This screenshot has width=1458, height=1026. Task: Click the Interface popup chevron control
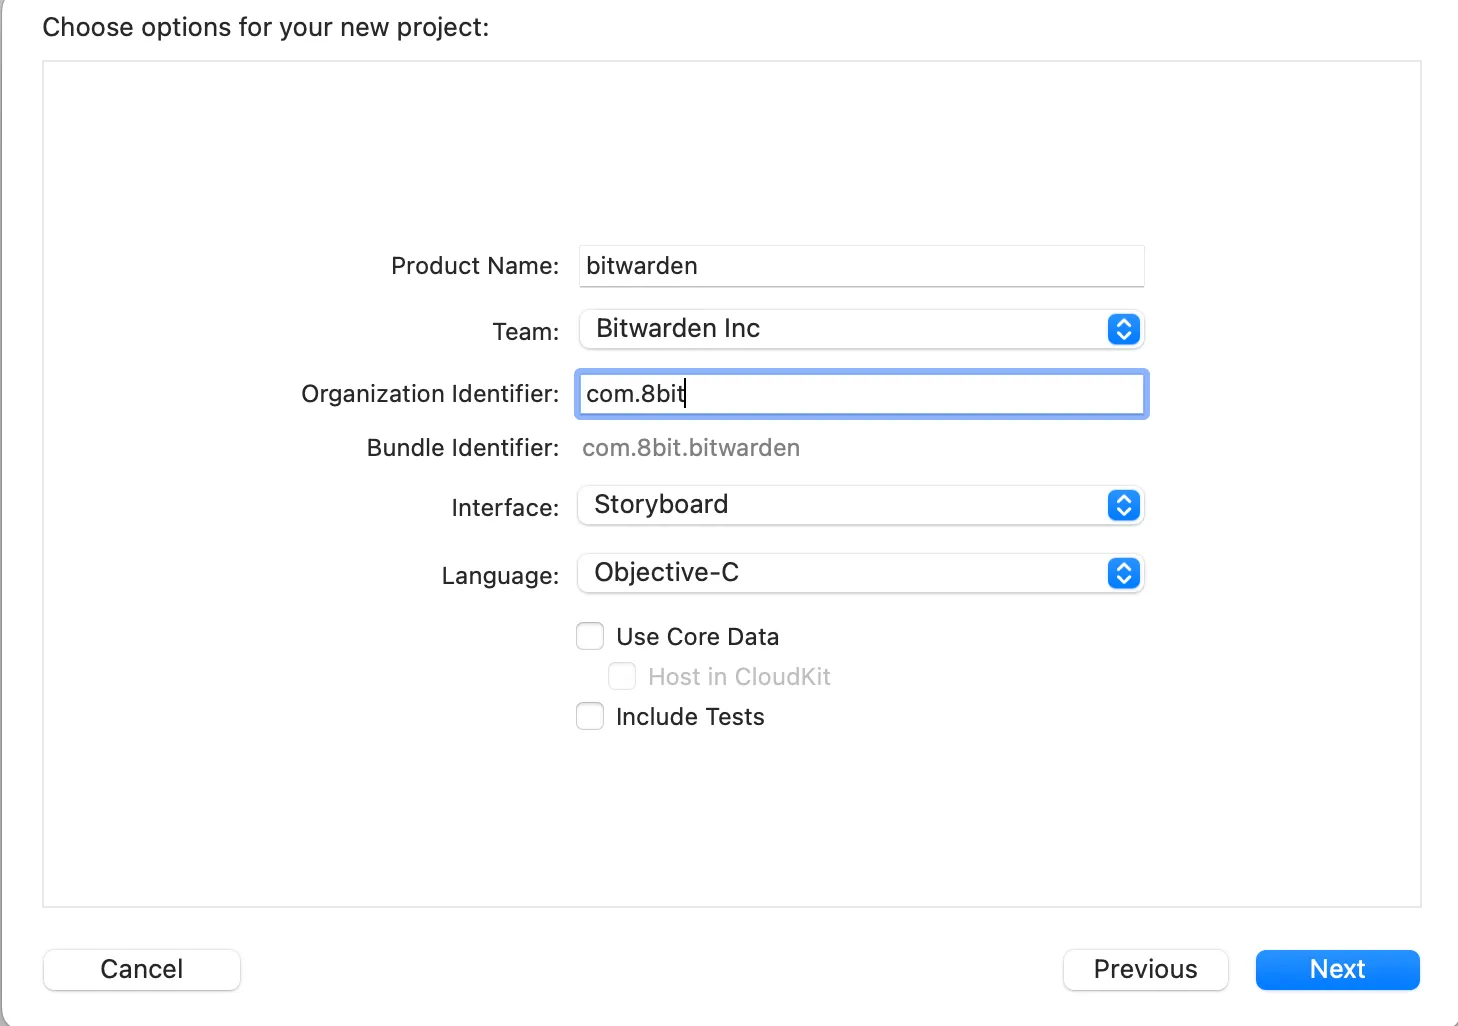point(1123,505)
